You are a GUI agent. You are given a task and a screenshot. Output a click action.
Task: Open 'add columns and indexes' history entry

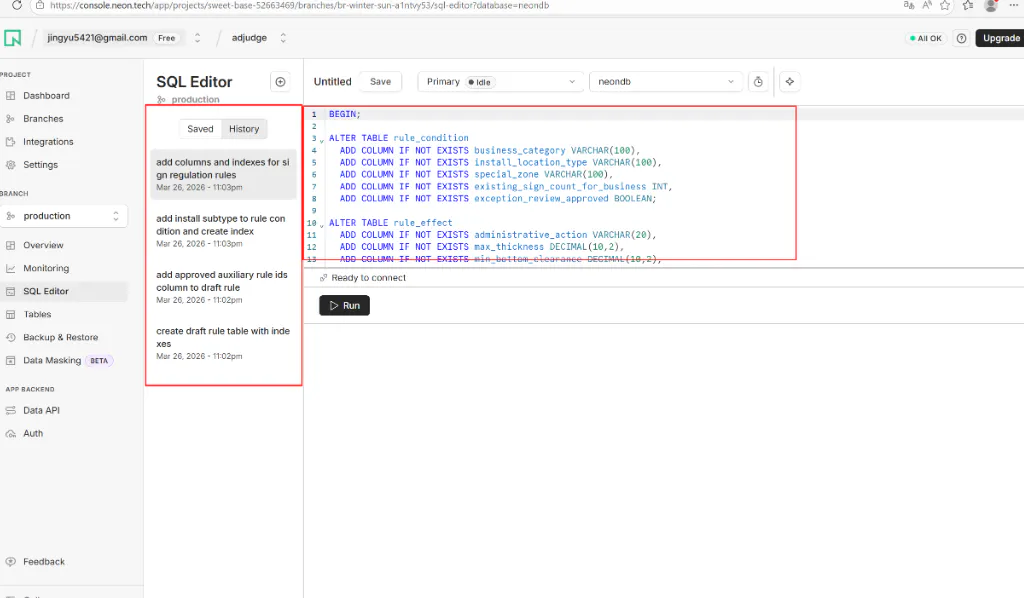coord(223,174)
